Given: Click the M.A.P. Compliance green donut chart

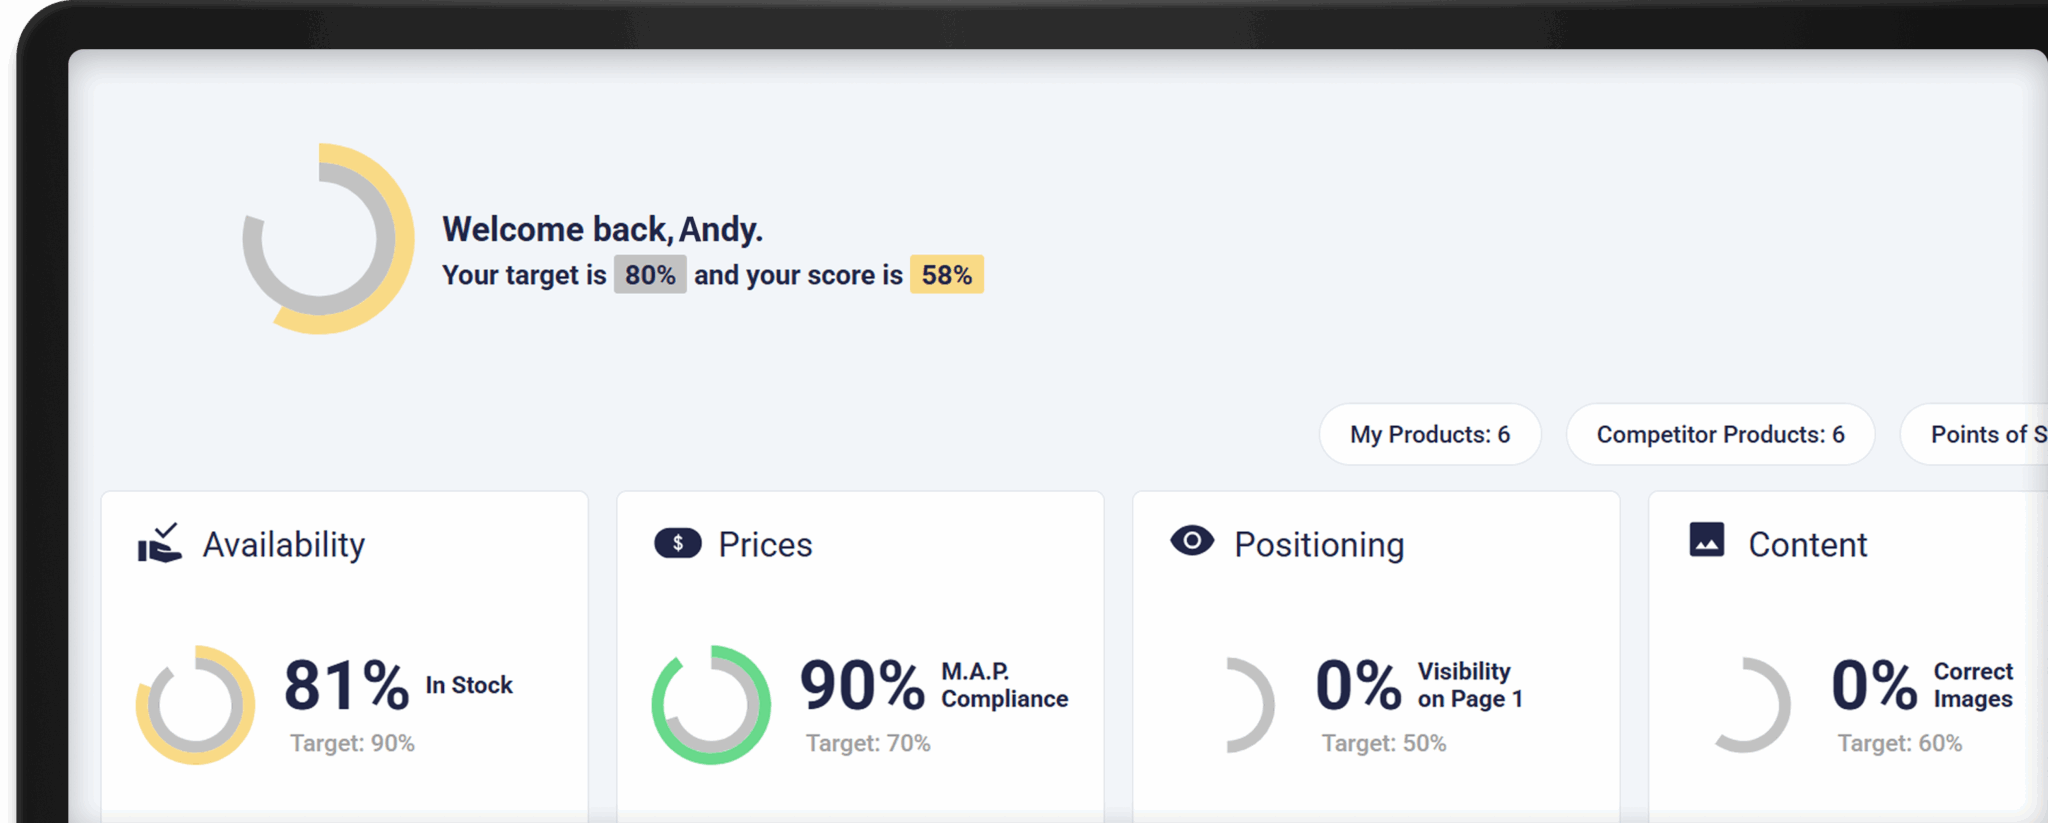Looking at the screenshot, I should [x=711, y=705].
